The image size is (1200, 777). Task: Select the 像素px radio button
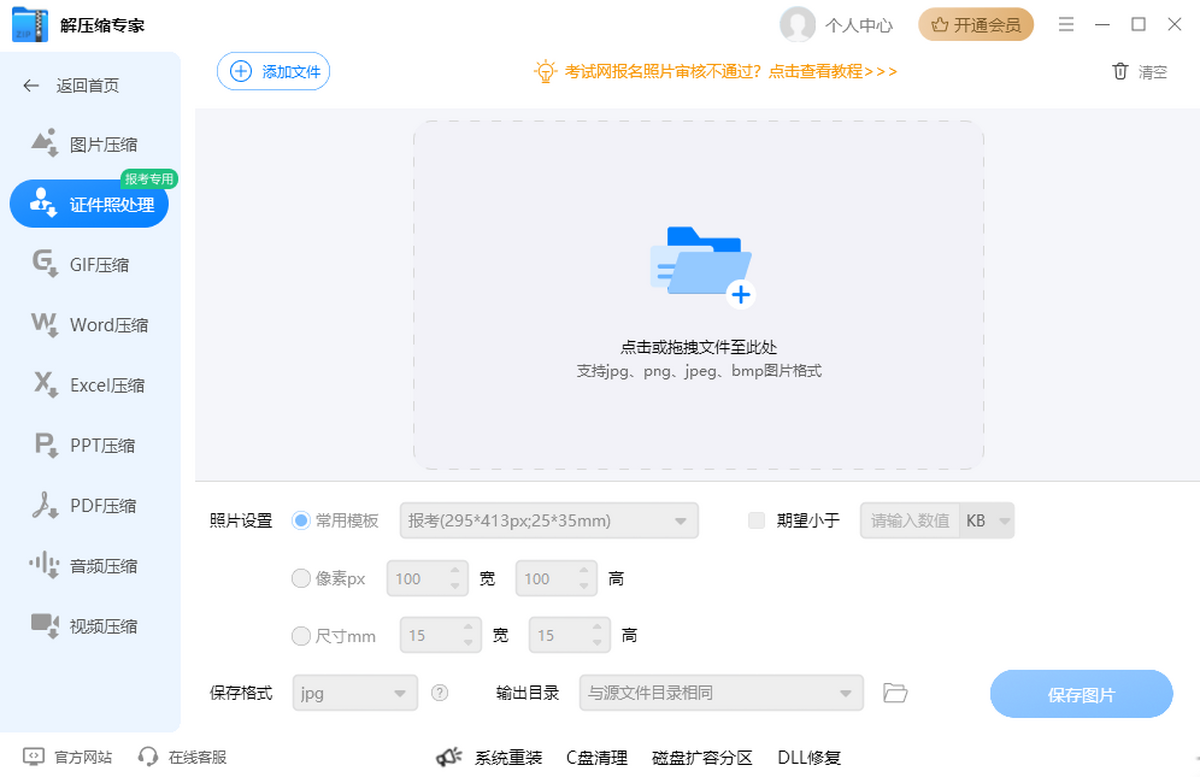point(301,578)
